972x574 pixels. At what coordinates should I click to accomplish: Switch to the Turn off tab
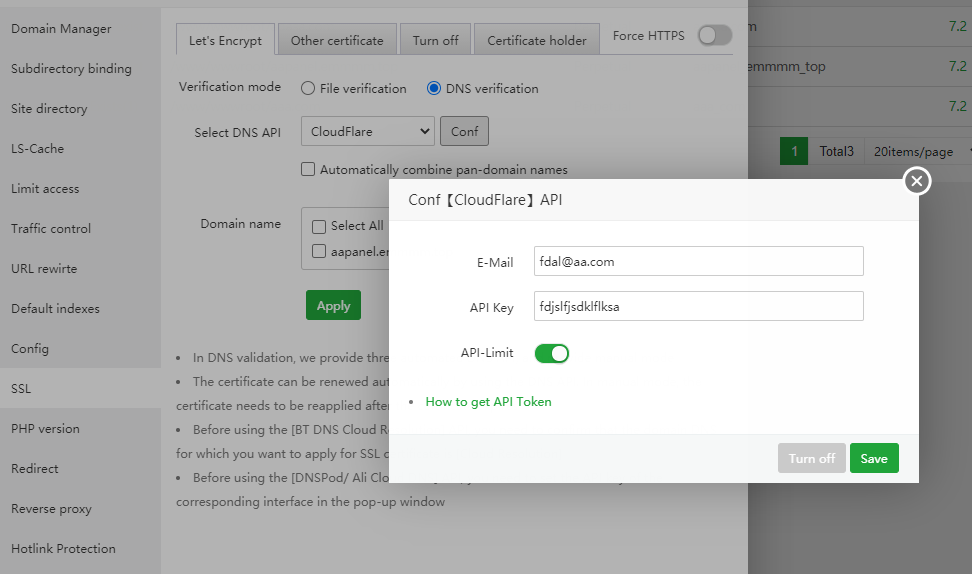click(435, 40)
